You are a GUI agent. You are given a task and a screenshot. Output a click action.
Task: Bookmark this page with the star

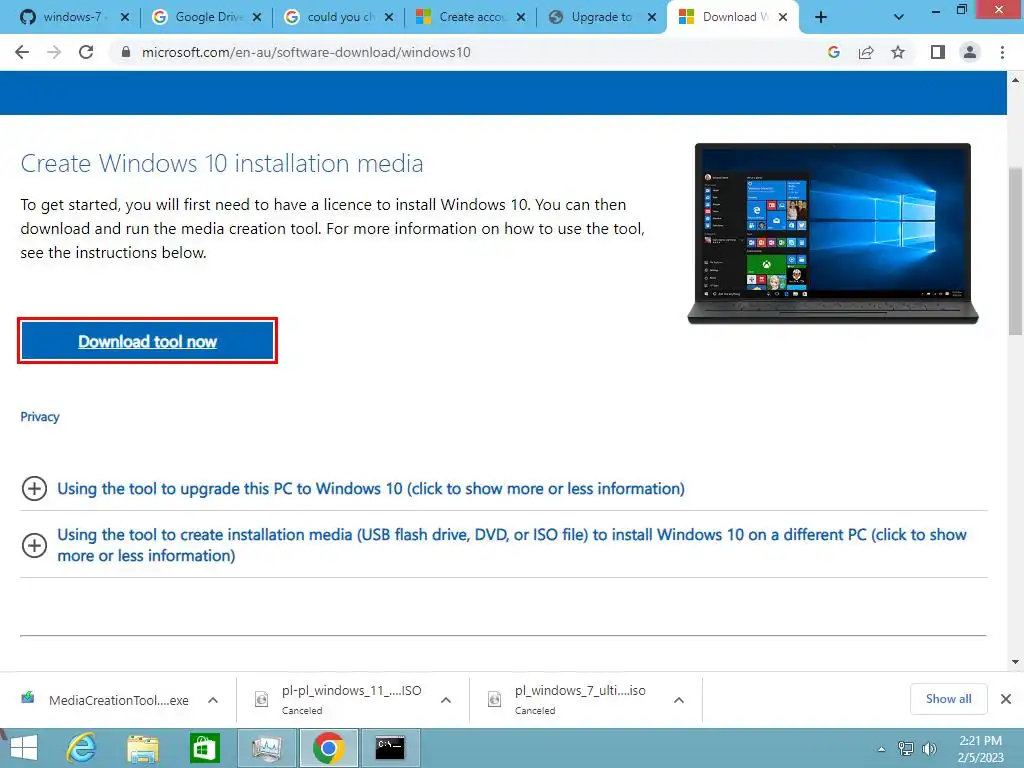pos(898,52)
